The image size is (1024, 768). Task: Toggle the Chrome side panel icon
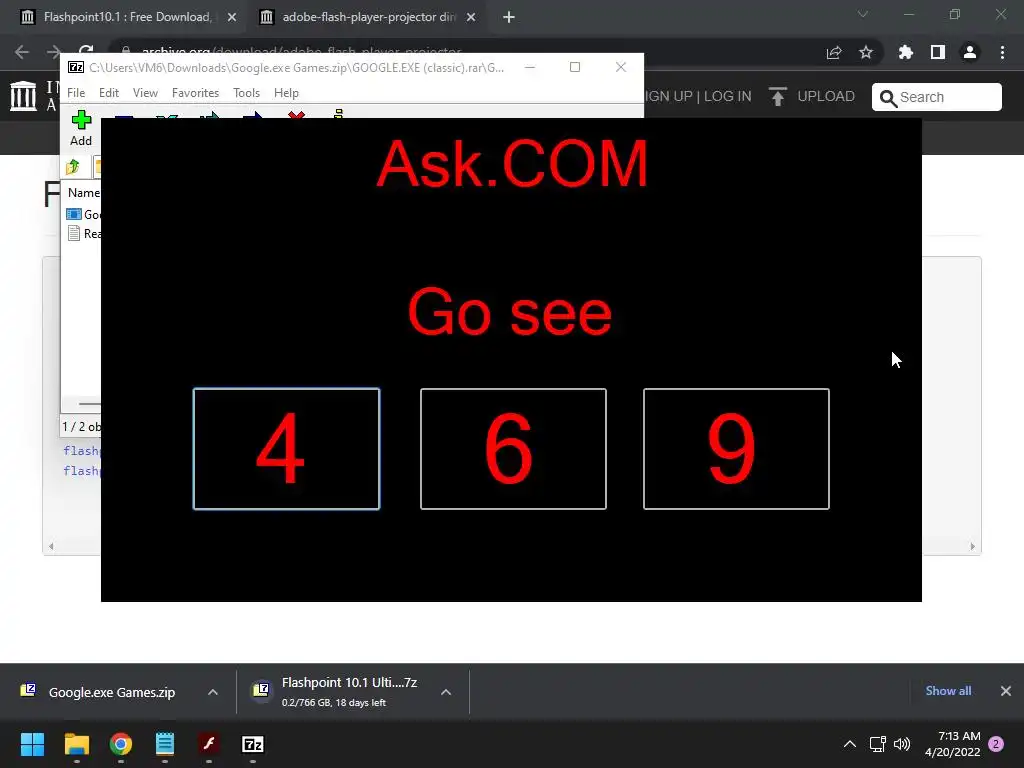(x=938, y=52)
